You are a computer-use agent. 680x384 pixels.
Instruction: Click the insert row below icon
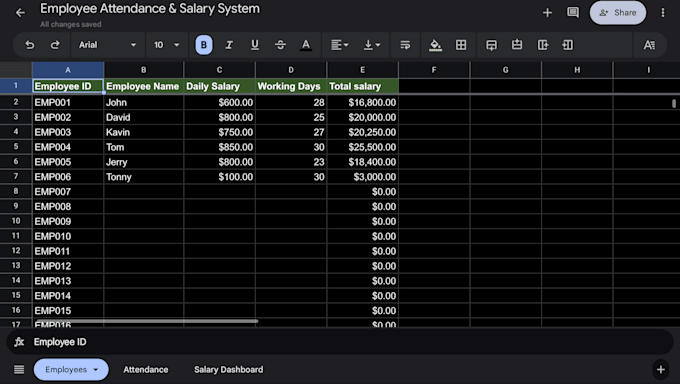click(491, 45)
